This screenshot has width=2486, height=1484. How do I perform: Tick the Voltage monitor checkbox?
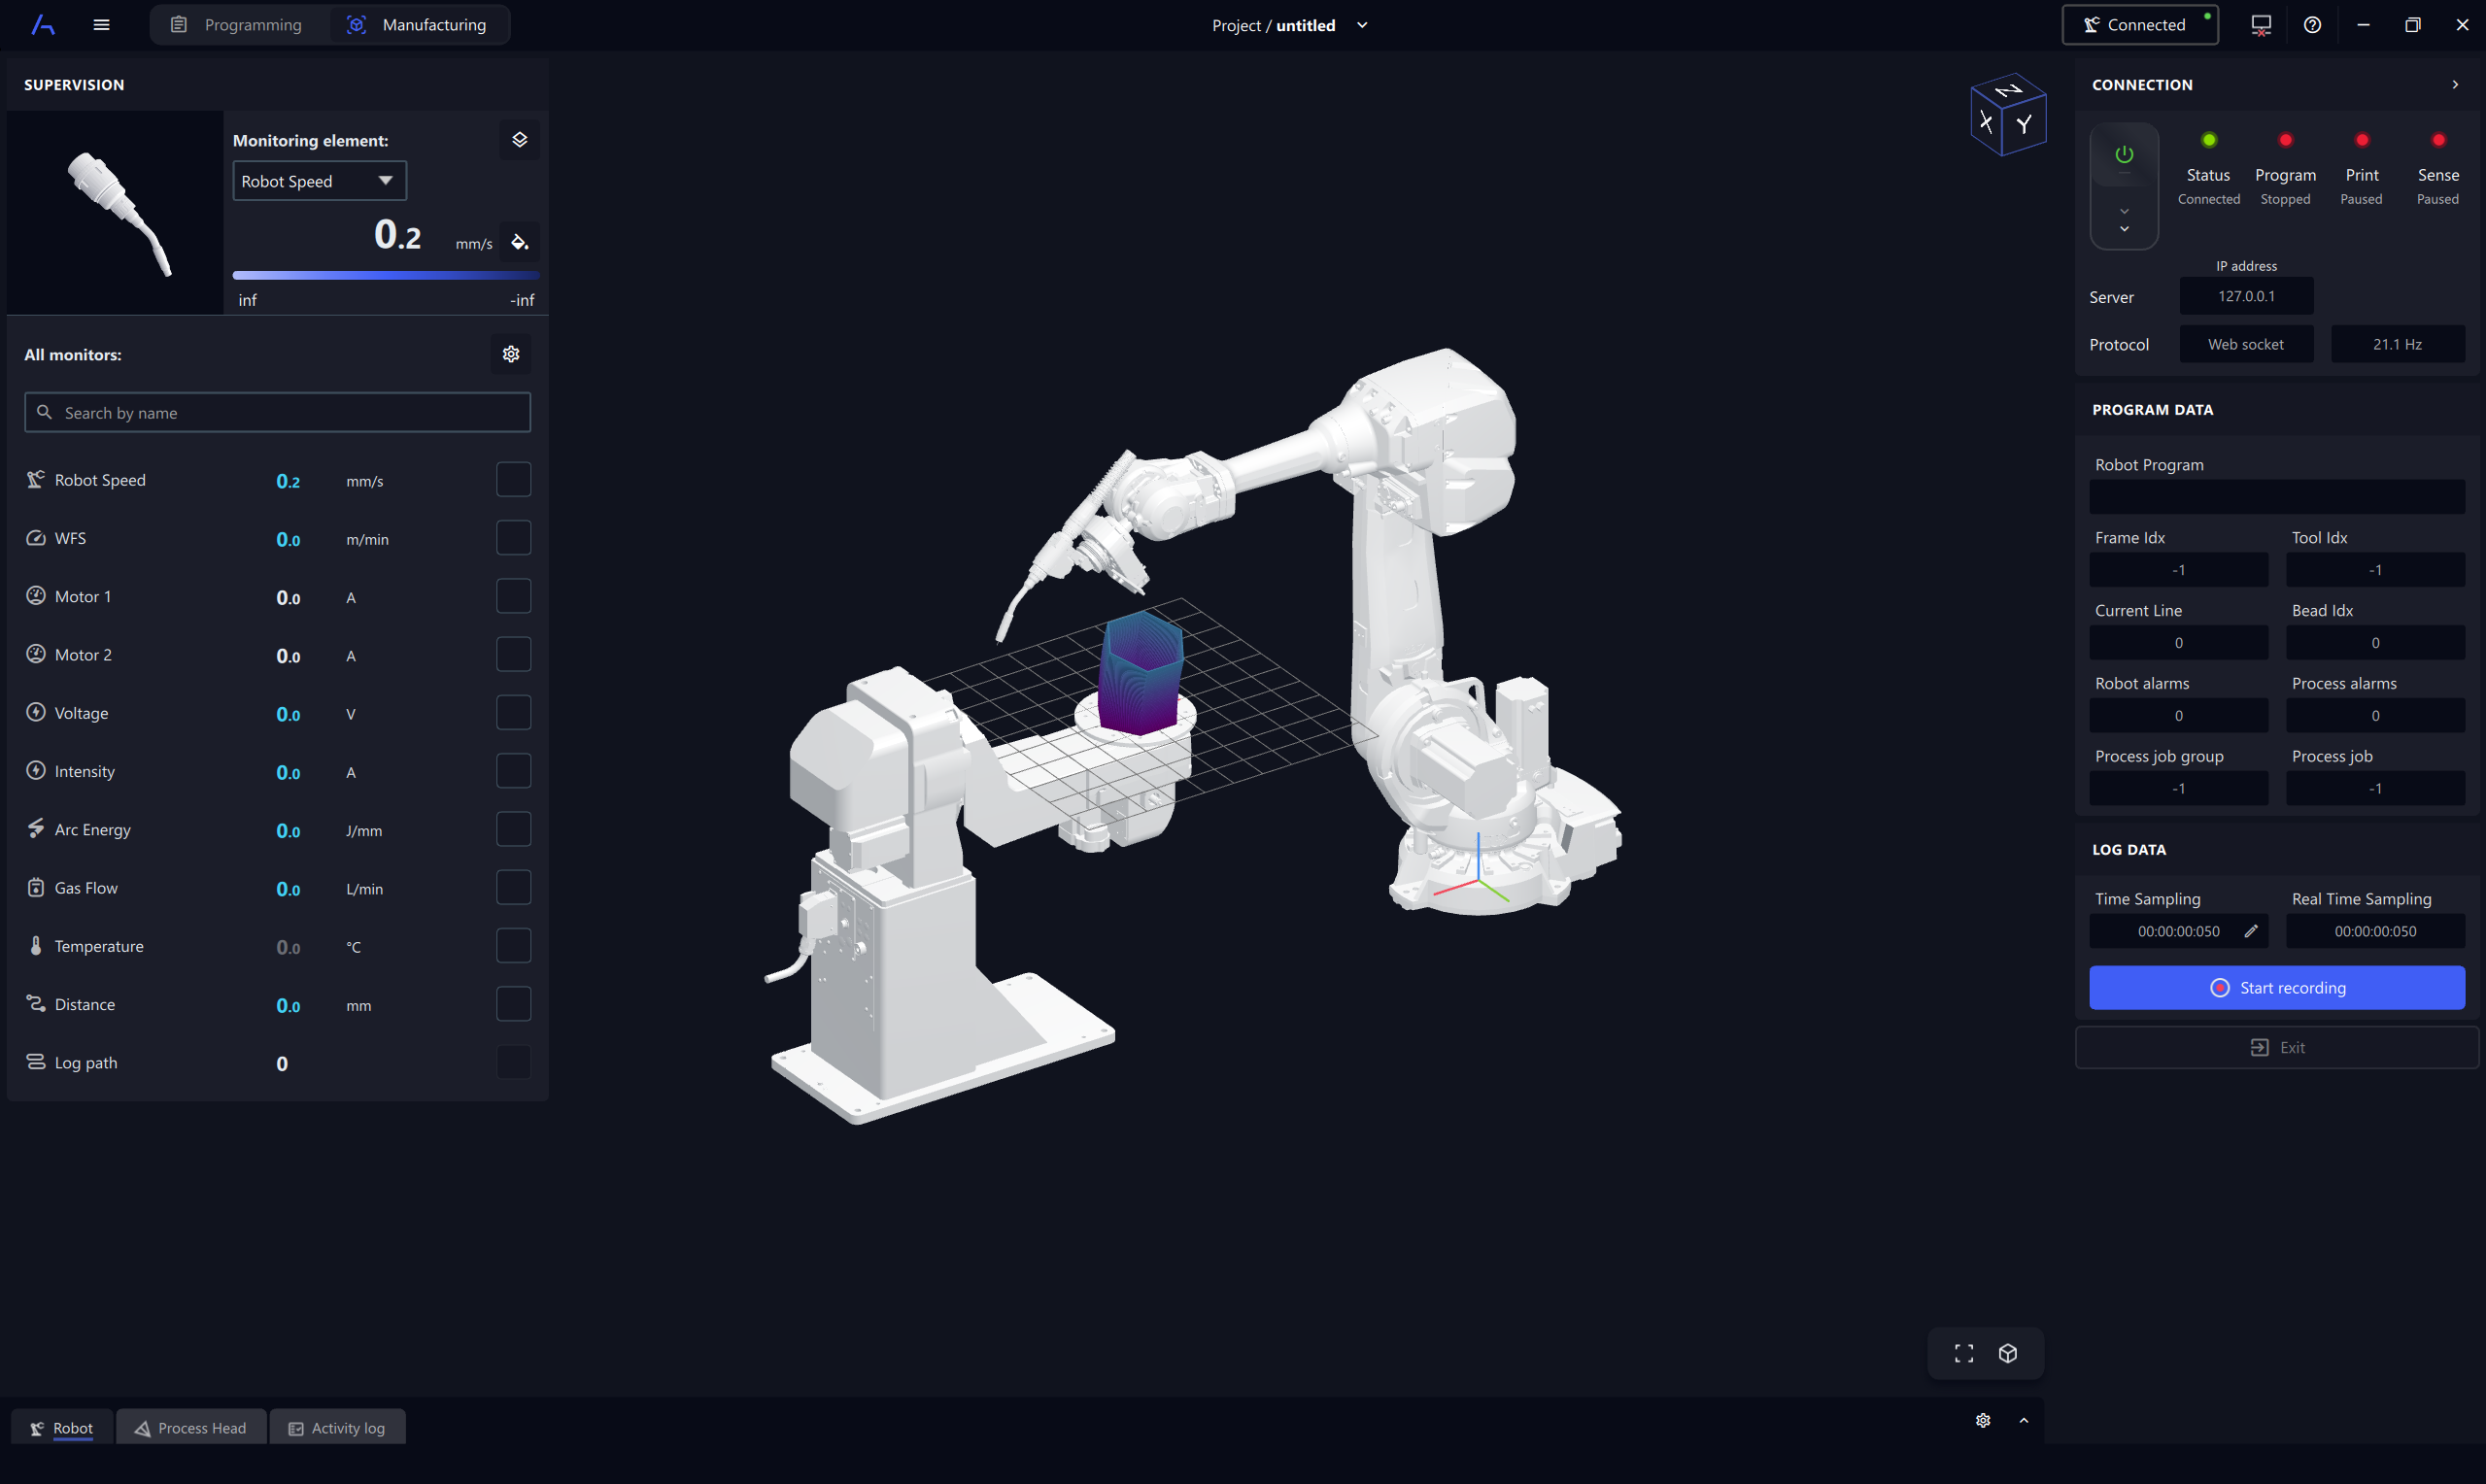[513, 713]
